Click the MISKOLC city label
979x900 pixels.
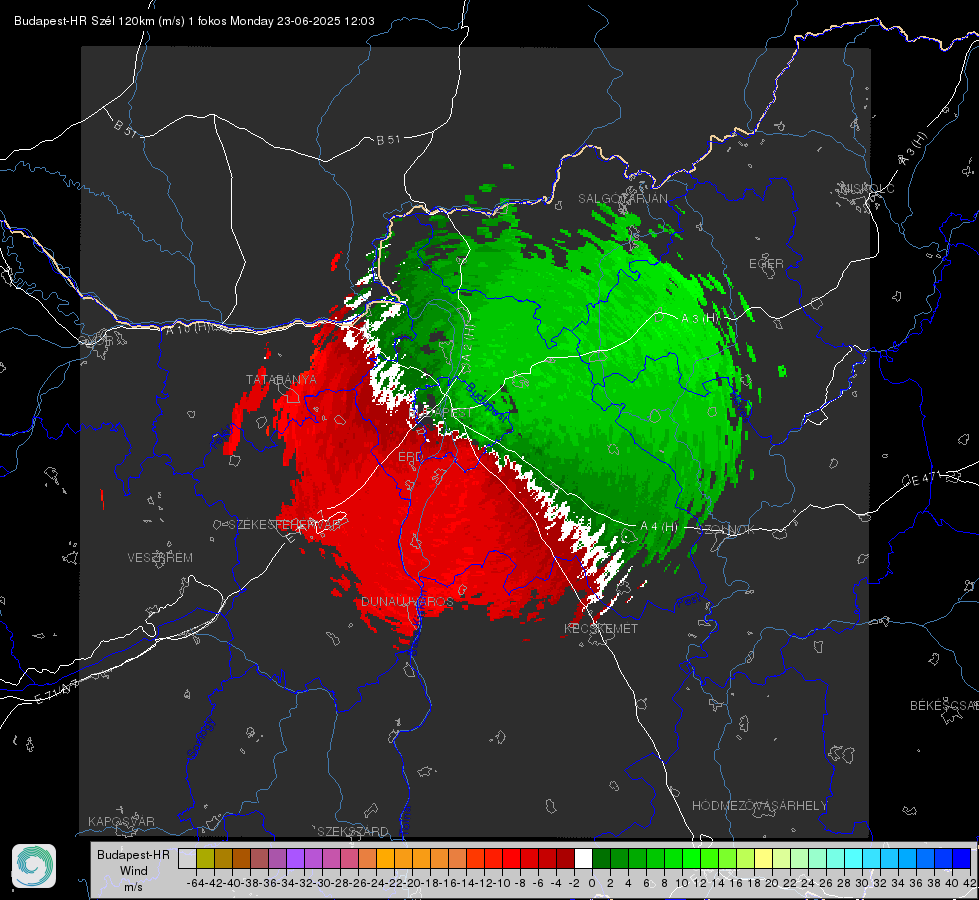[867, 189]
